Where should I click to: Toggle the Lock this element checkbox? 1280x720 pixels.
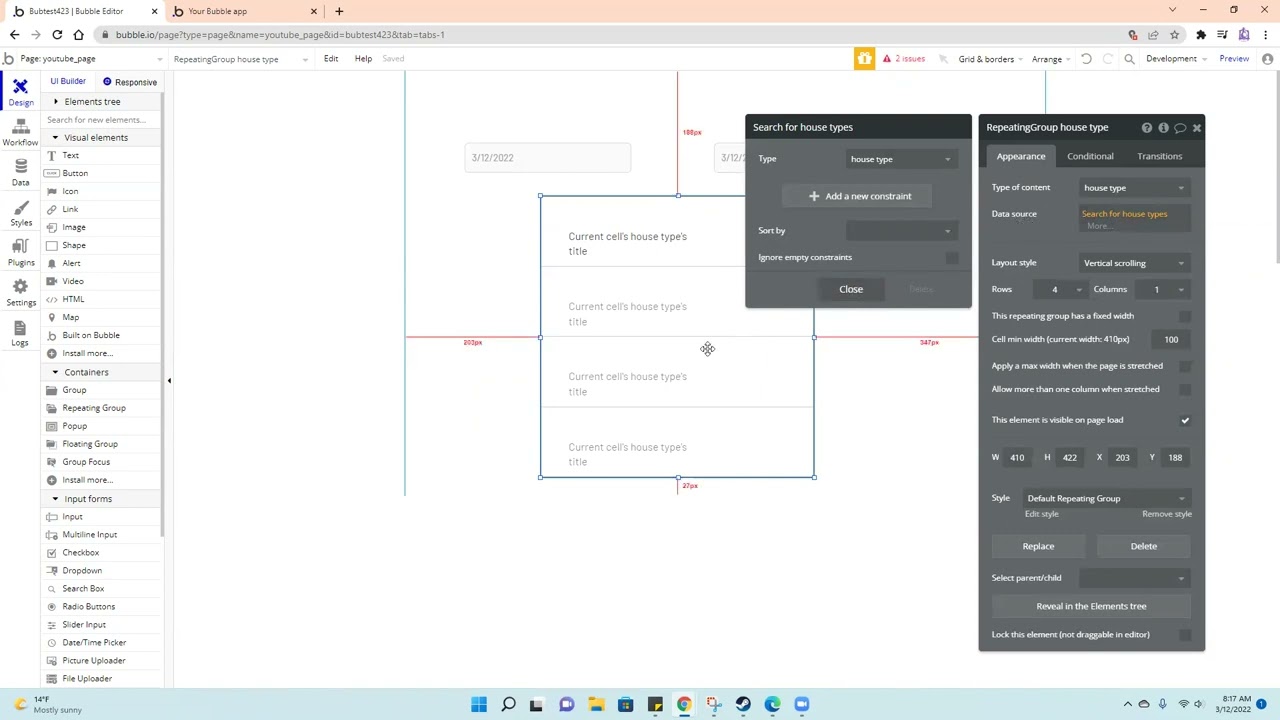point(1185,634)
